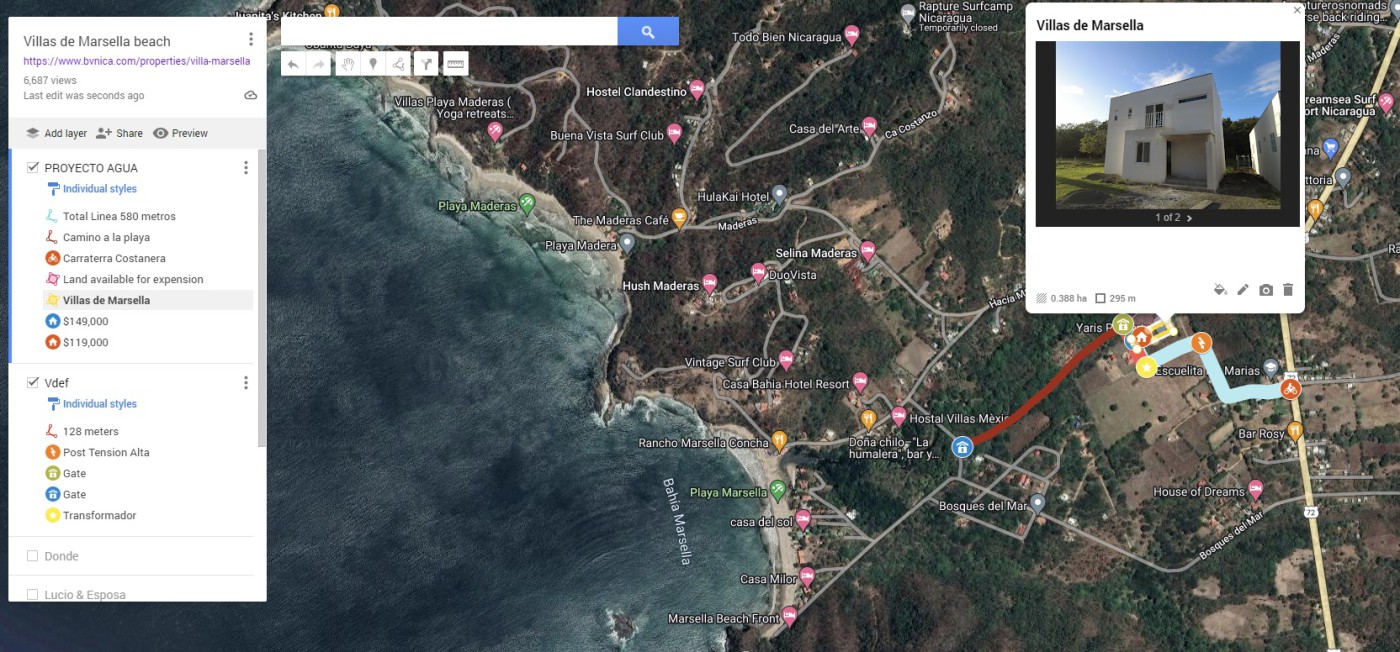Open the map title options menu

click(251, 40)
